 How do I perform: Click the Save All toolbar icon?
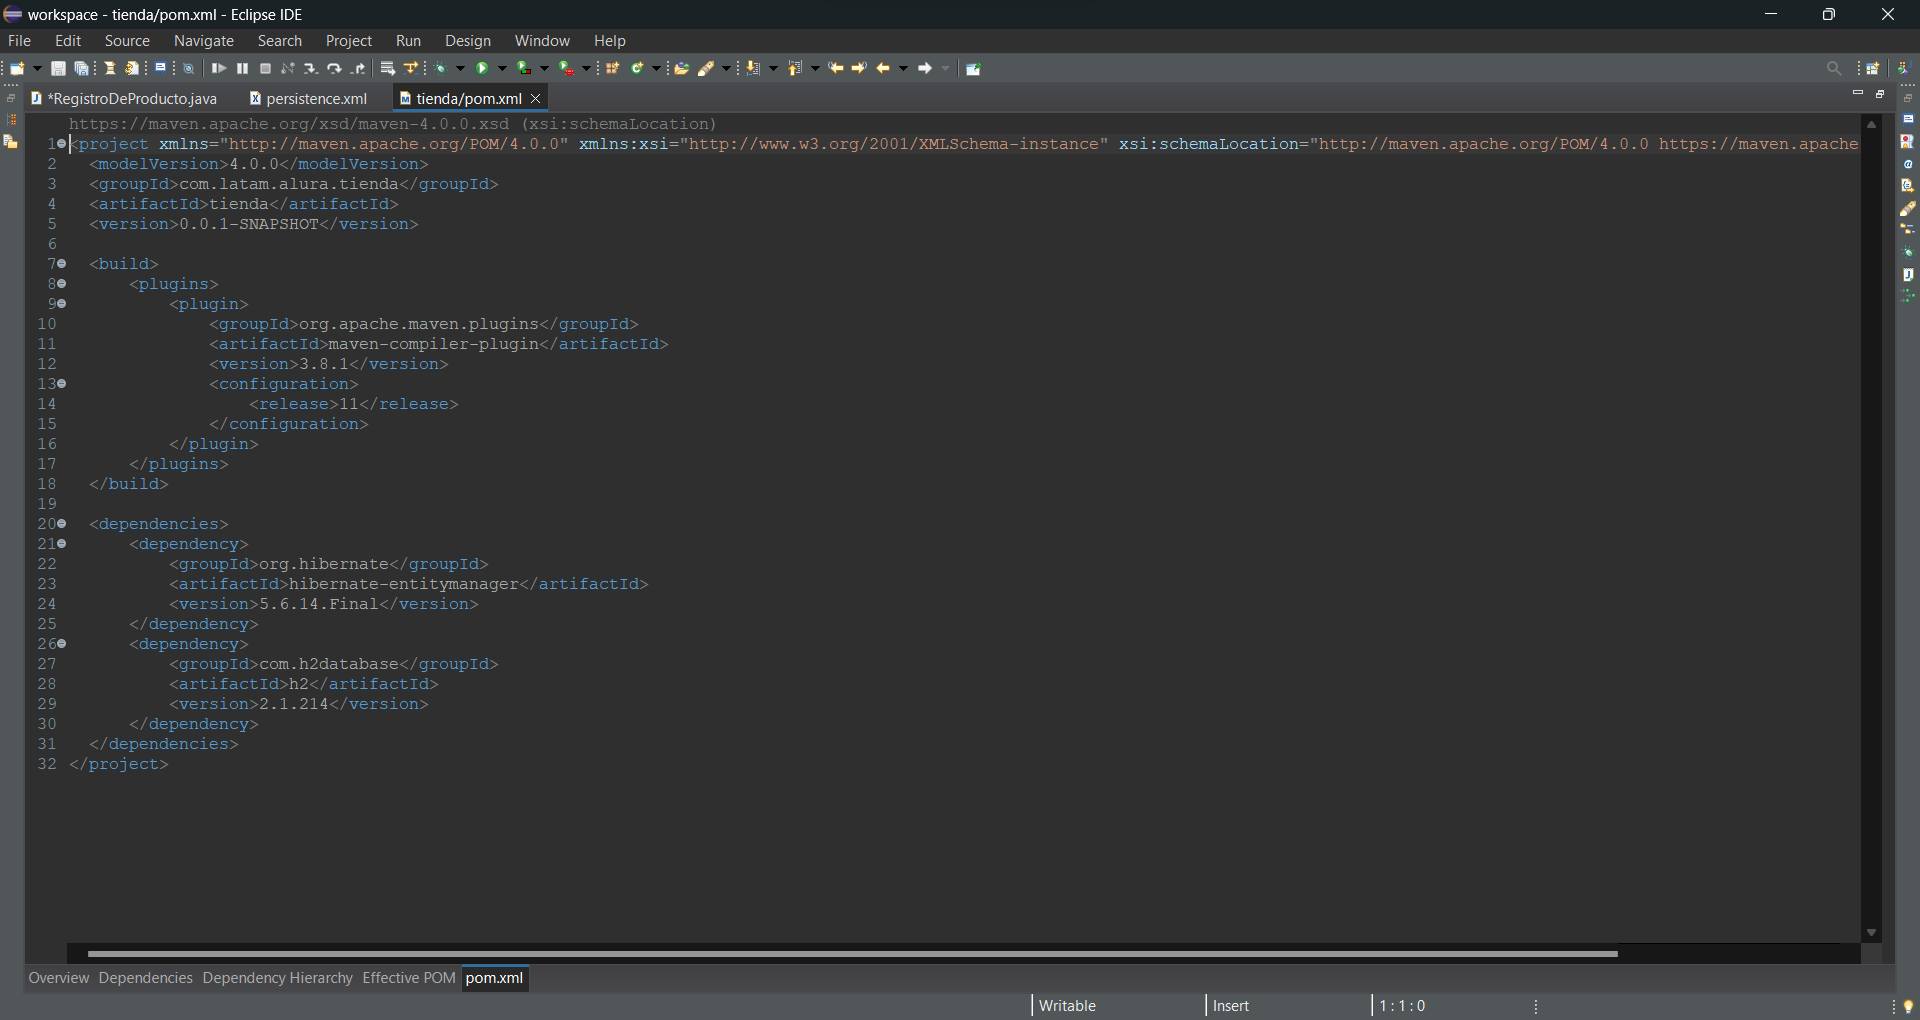pyautogui.click(x=82, y=68)
